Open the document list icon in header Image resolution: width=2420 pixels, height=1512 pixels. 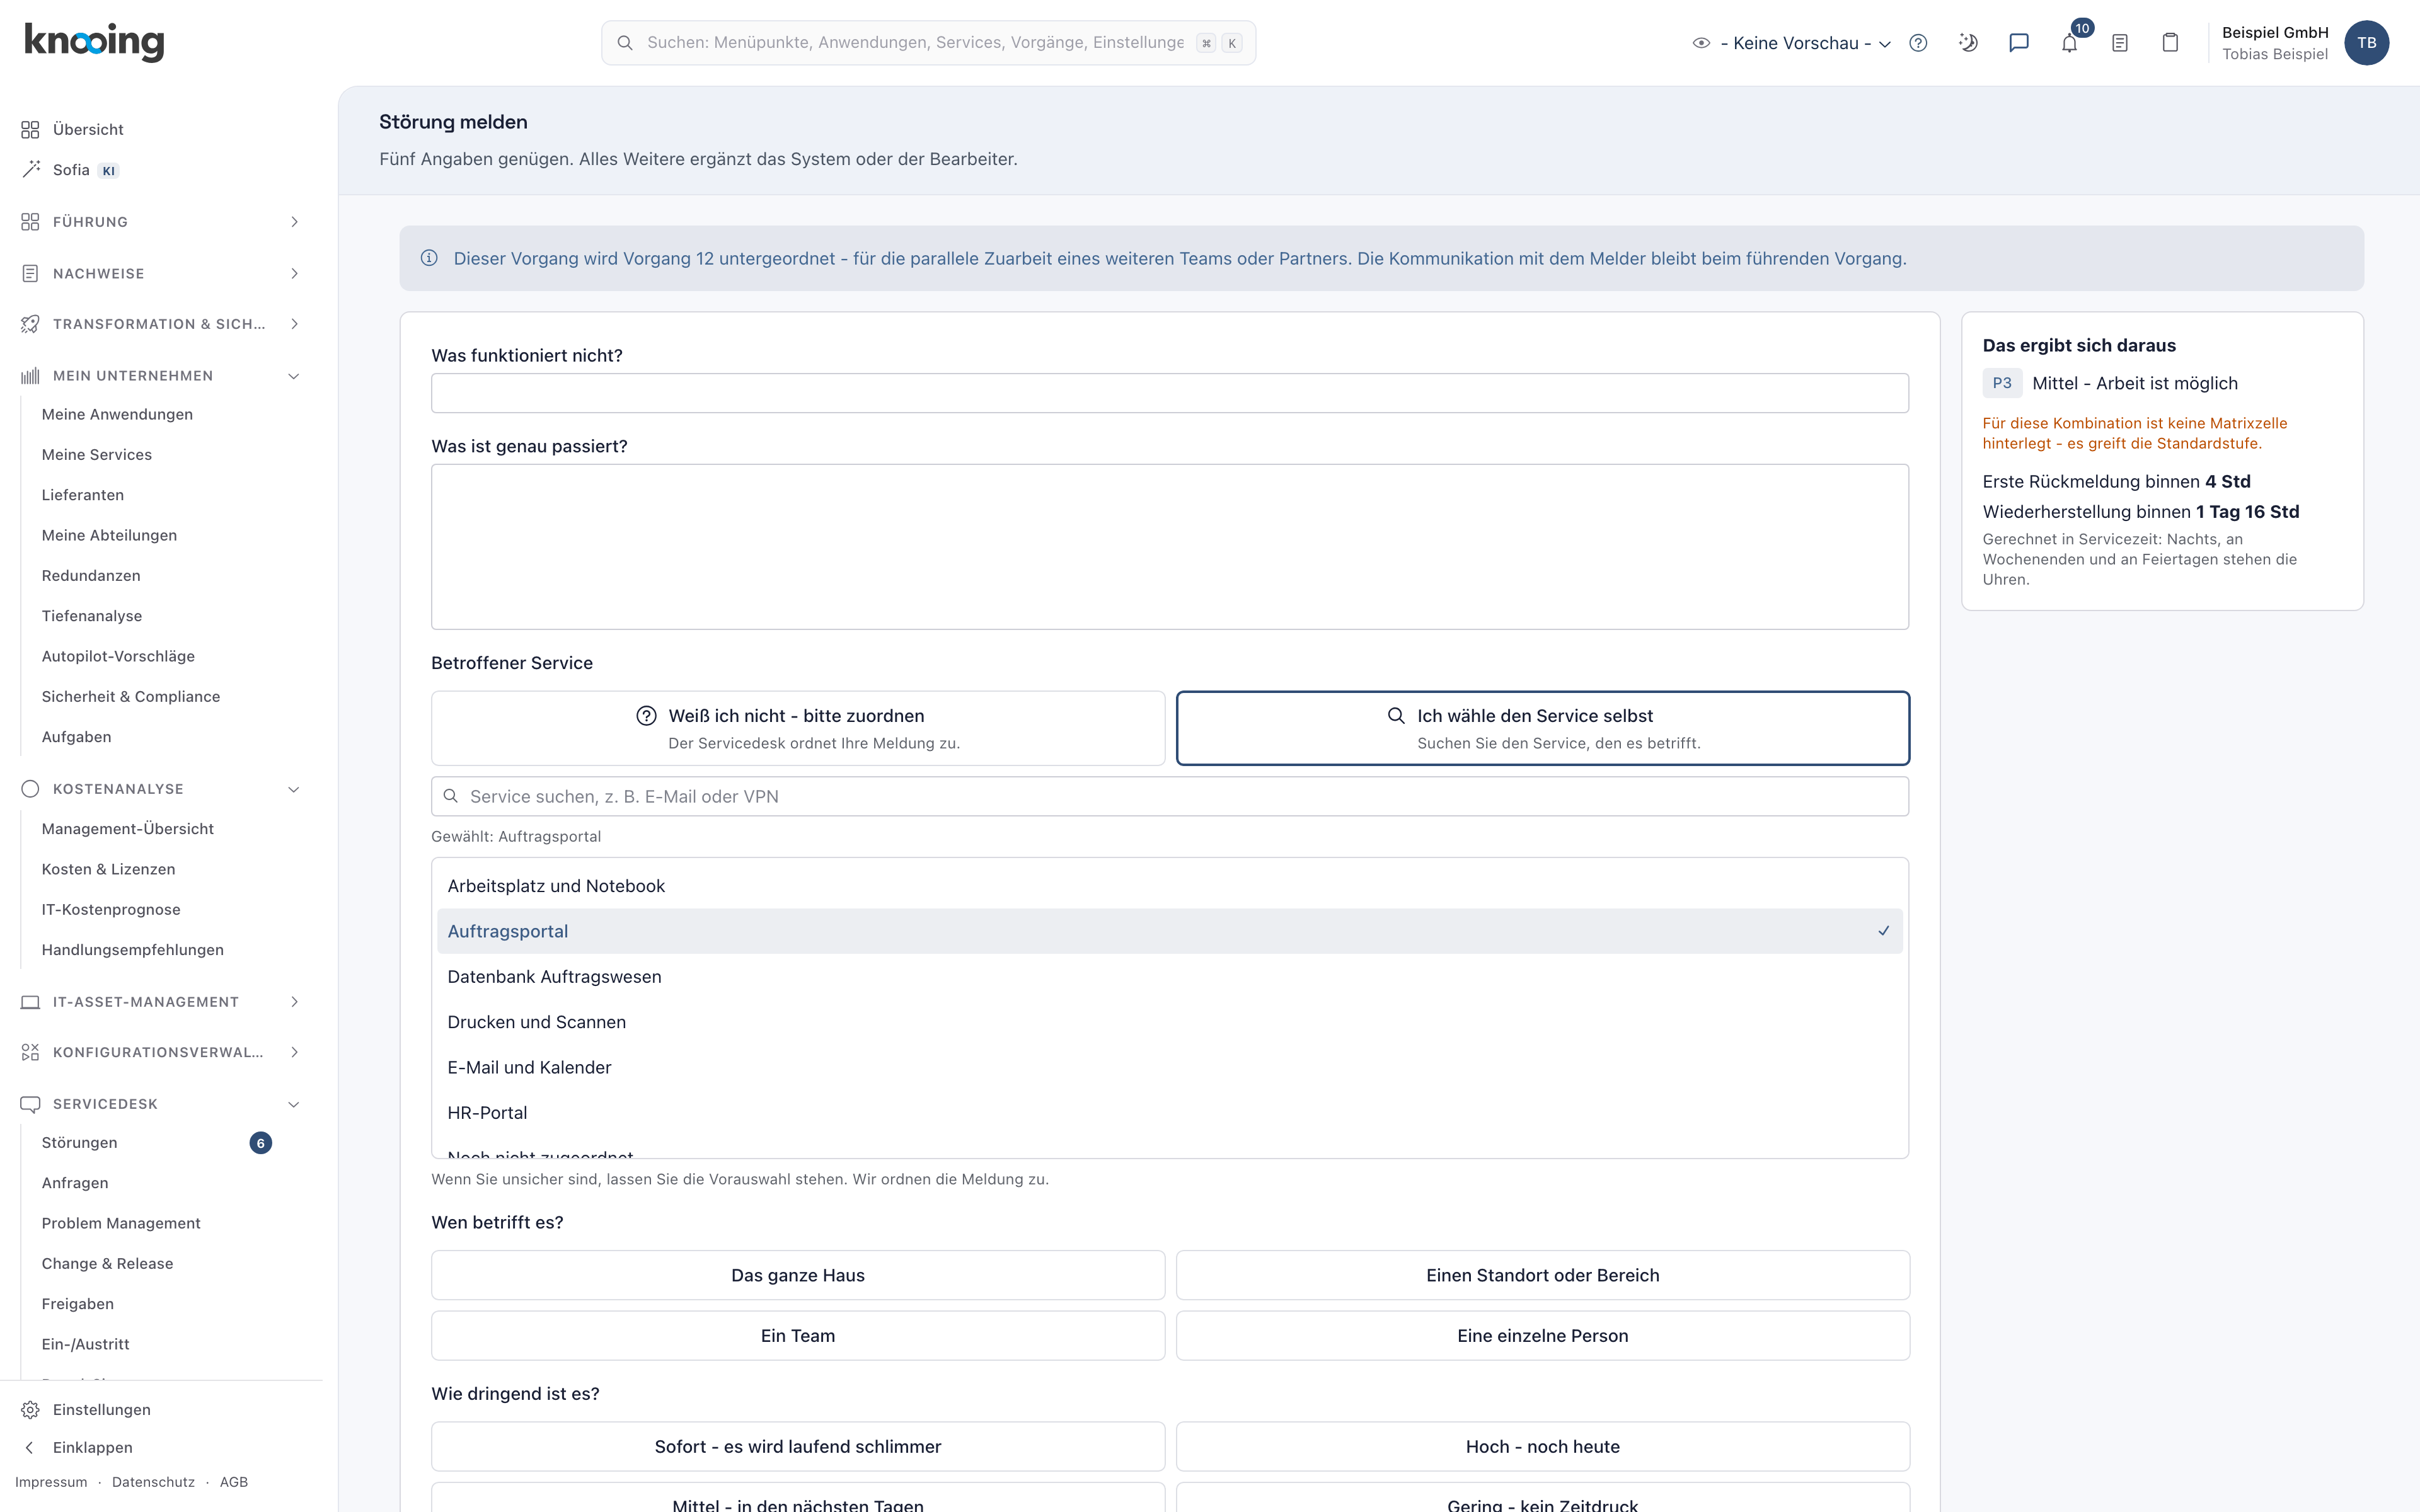(x=2119, y=43)
